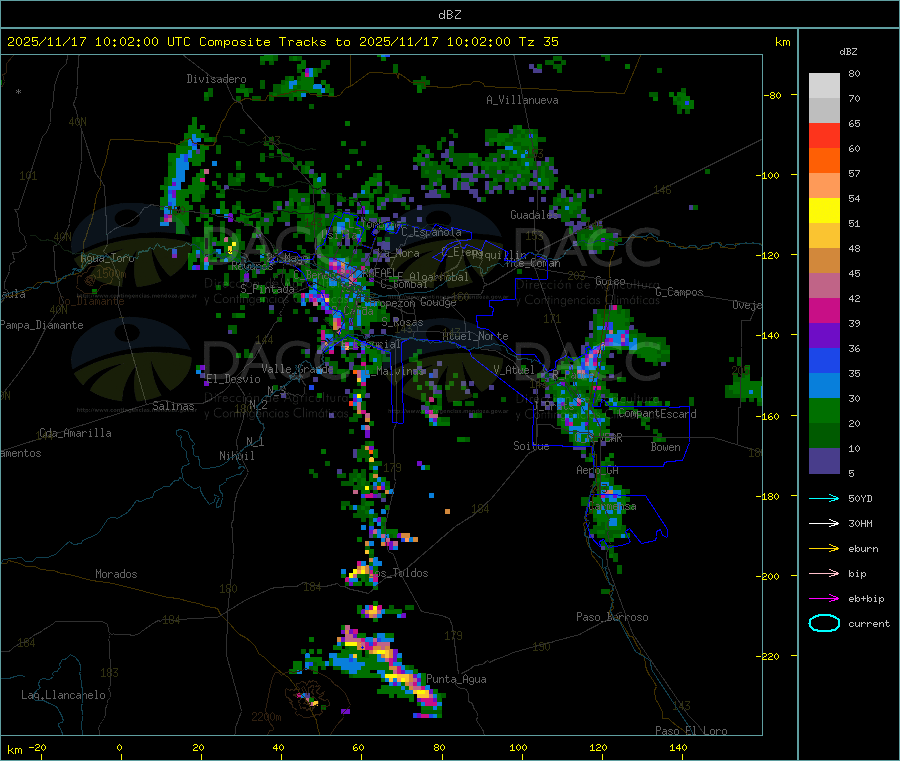This screenshot has width=900, height=761.
Task: Select the light gray top scale swatch
Action: coord(824,86)
